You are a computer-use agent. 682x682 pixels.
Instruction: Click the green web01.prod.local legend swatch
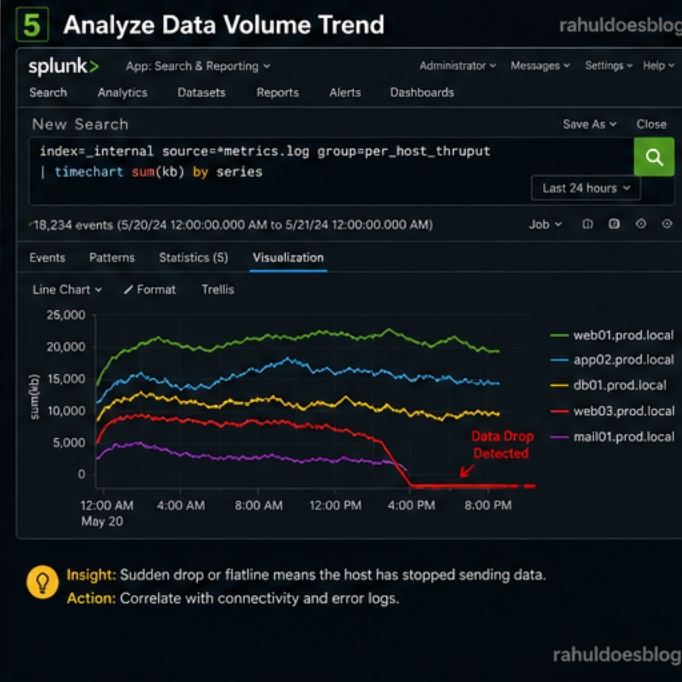[x=559, y=335]
